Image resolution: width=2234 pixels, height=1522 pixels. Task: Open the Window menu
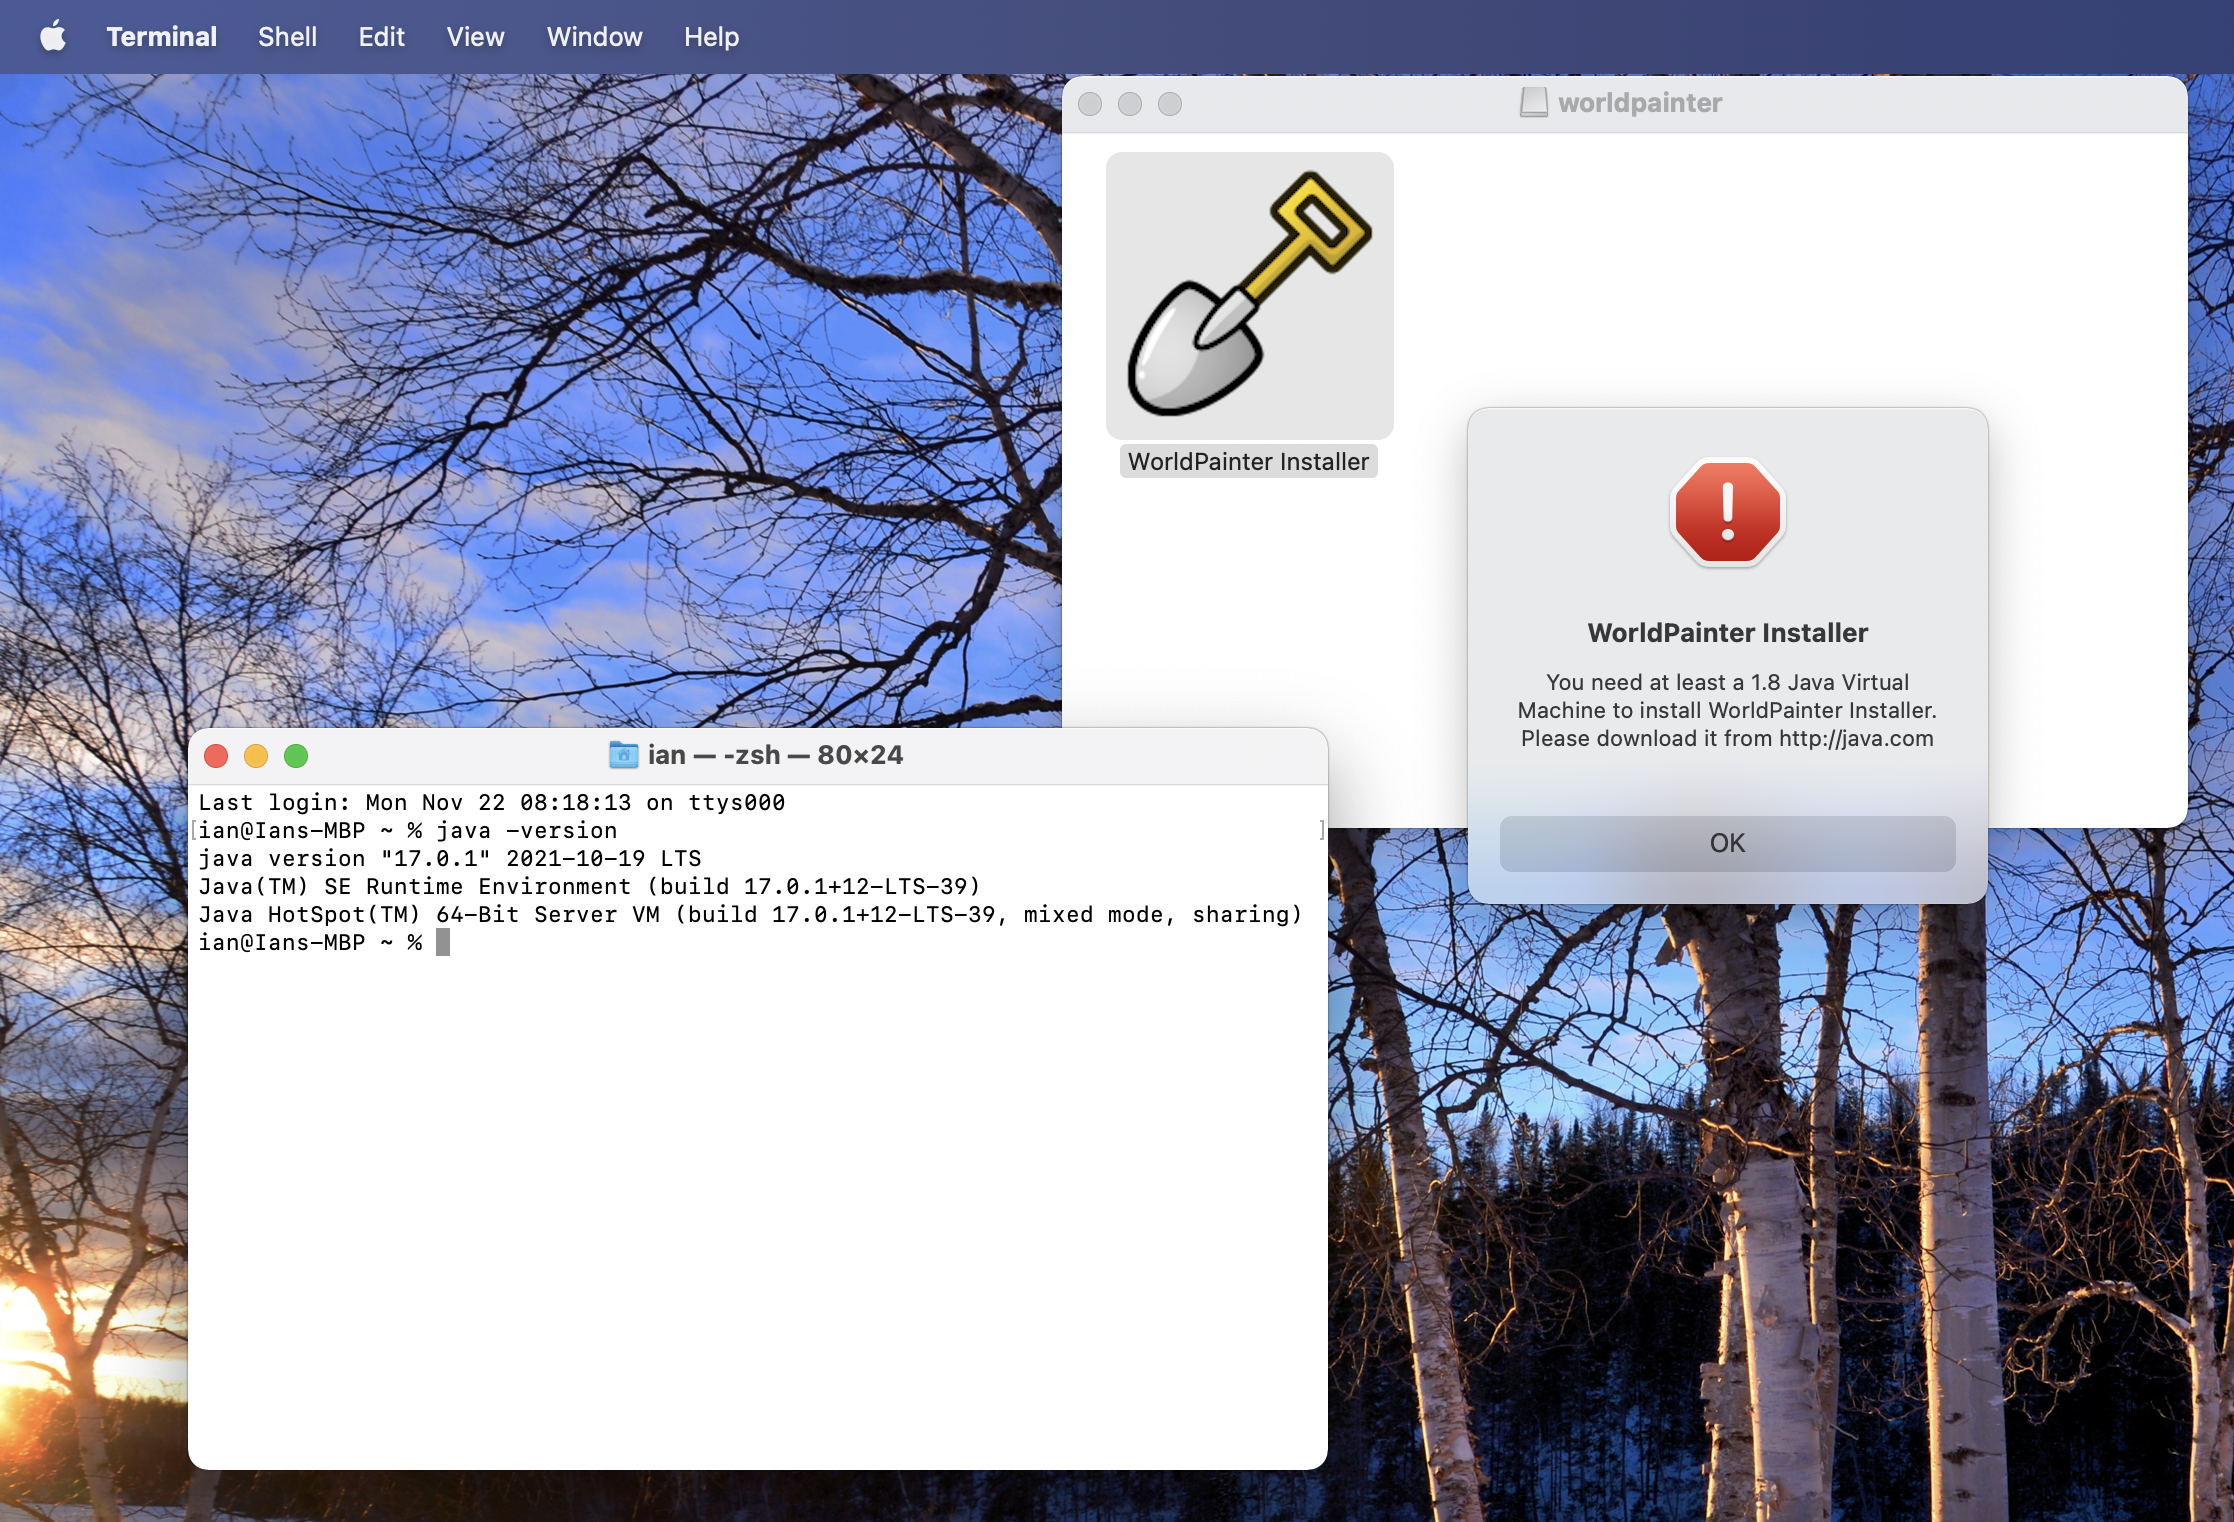tap(594, 37)
